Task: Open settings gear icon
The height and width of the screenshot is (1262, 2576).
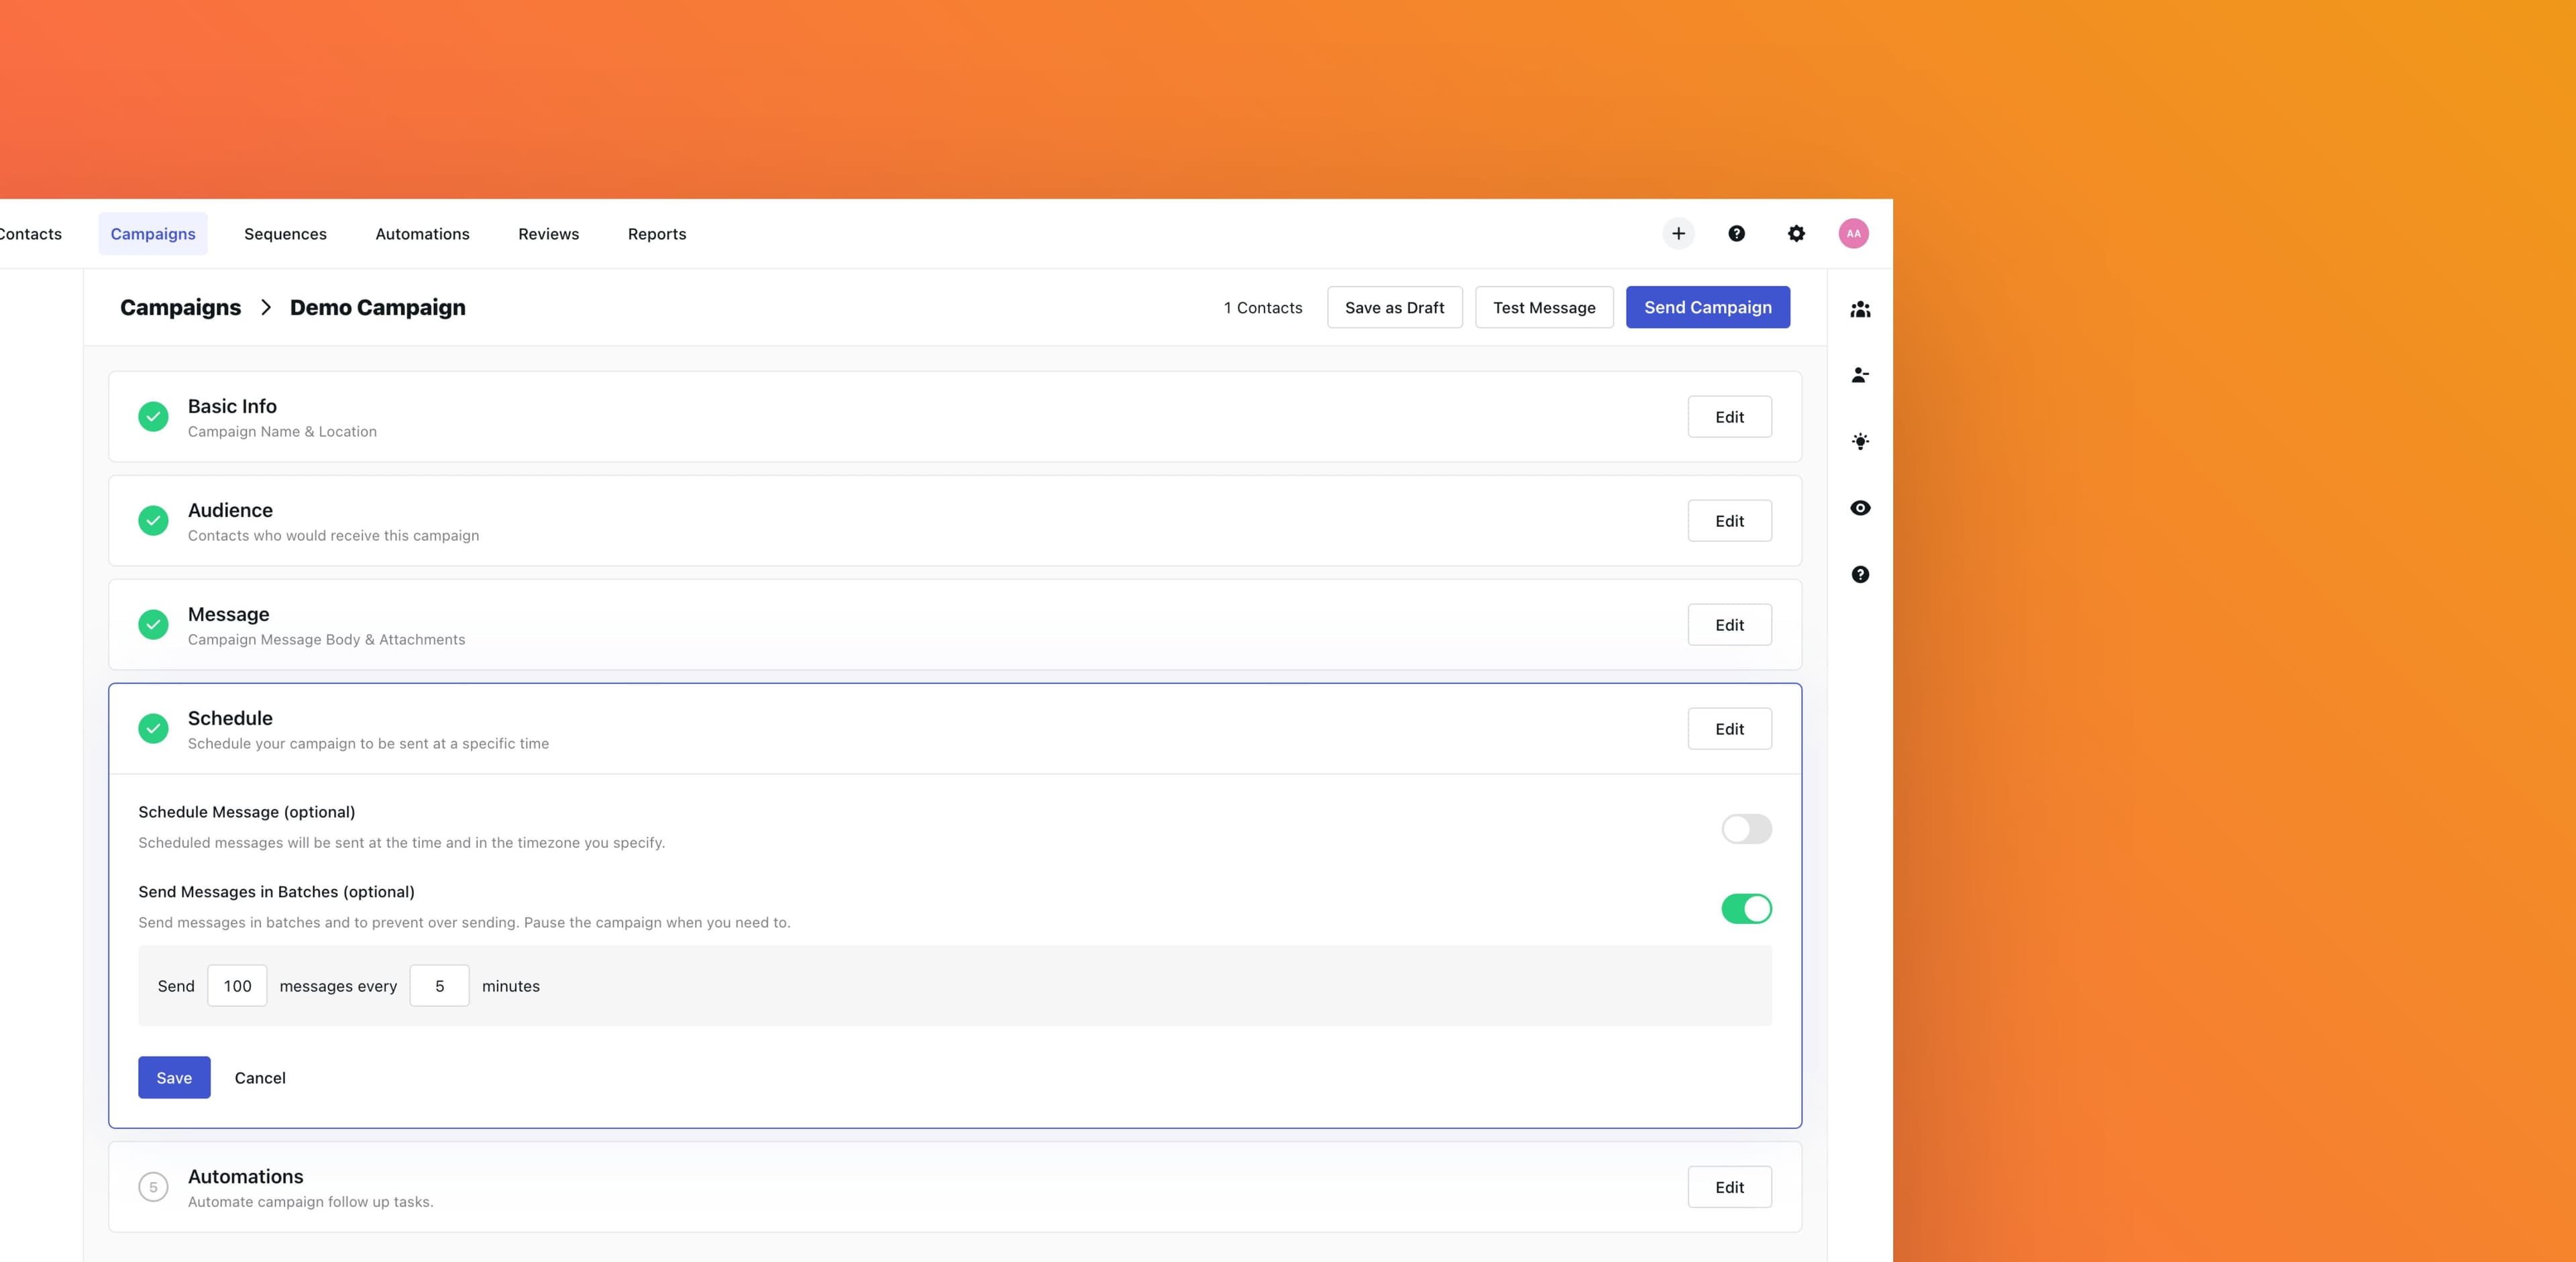Action: pyautogui.click(x=1796, y=234)
